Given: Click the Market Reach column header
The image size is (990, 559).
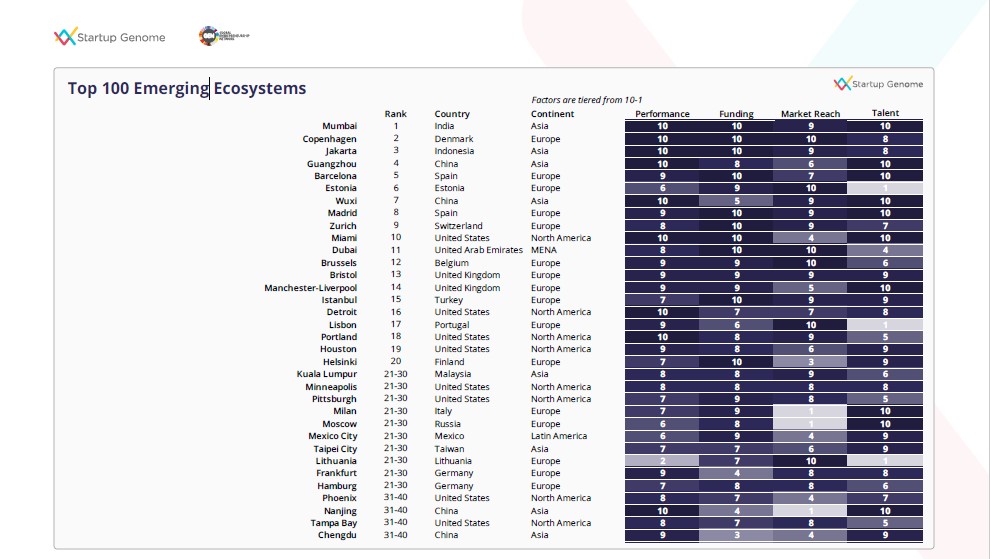Looking at the screenshot, I should 810,114.
